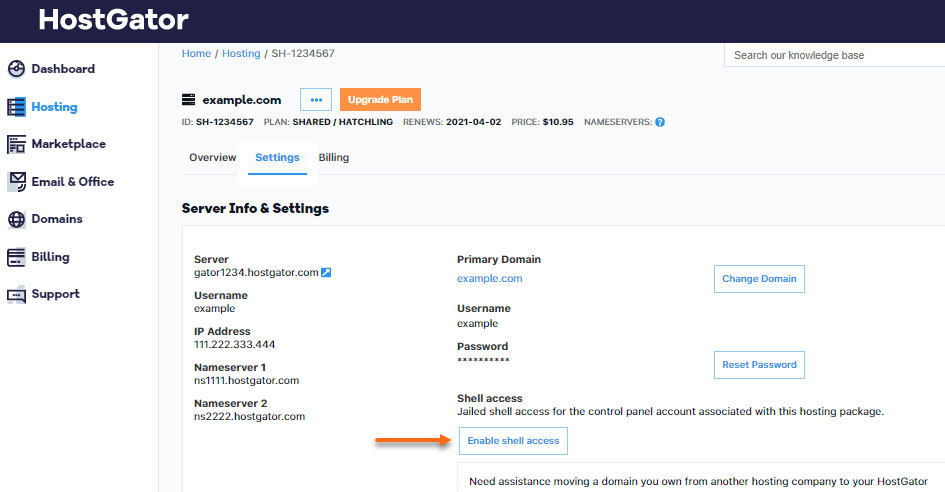
Task: Click the example.com package title
Action: point(242,99)
